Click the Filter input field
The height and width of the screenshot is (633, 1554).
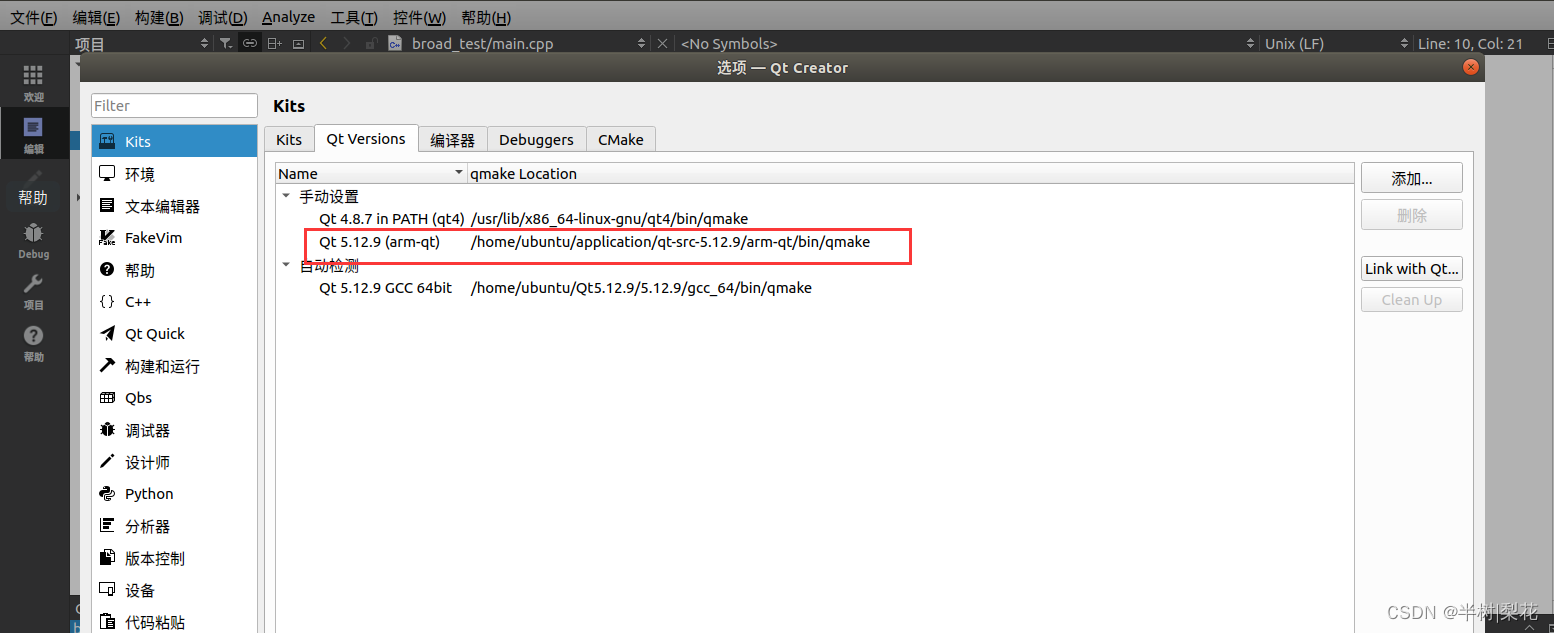click(174, 105)
